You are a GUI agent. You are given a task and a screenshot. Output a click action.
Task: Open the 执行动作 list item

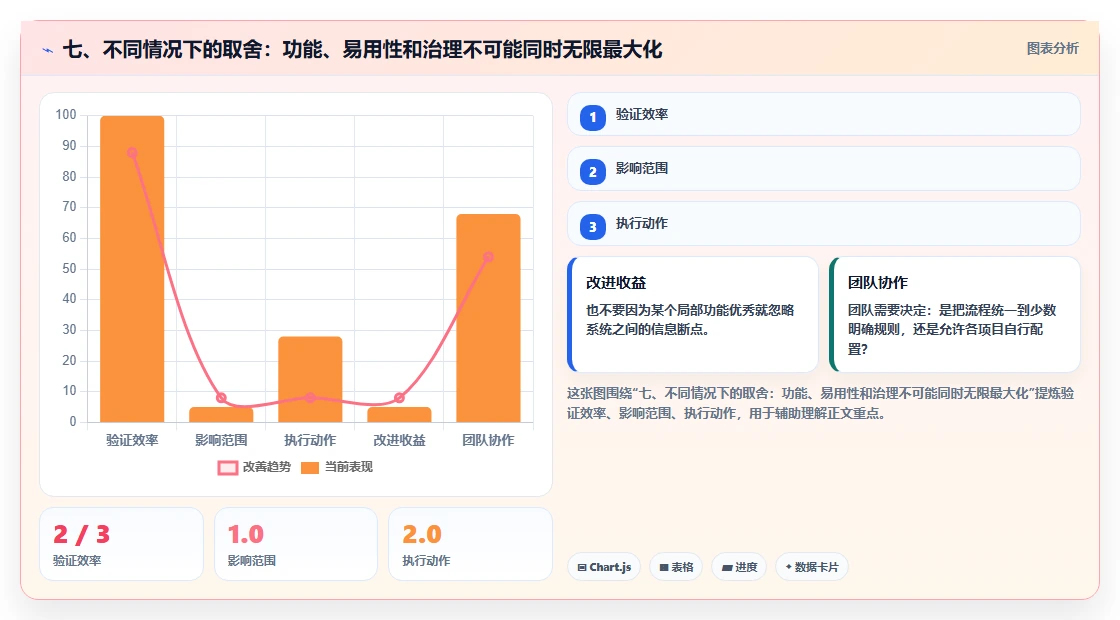[824, 224]
